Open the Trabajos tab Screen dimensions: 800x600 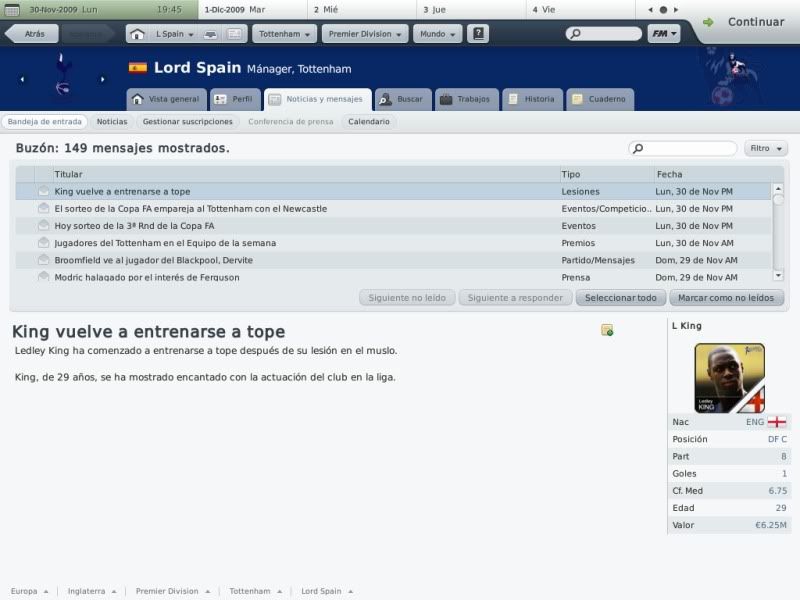[x=467, y=99]
